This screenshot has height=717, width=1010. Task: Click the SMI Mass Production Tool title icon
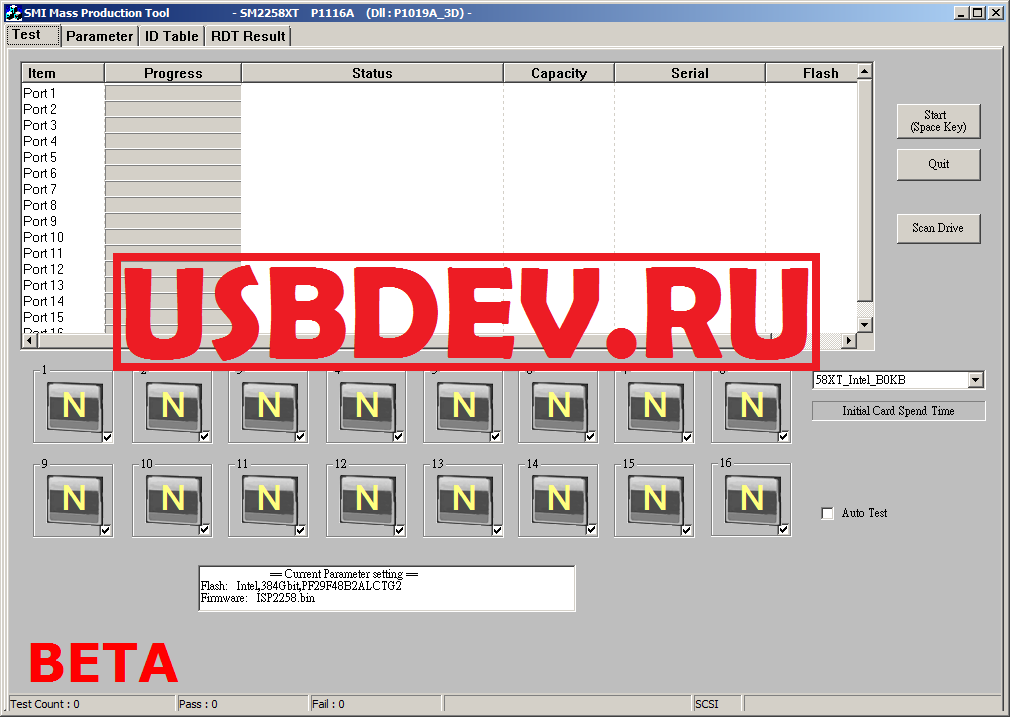[x=13, y=12]
